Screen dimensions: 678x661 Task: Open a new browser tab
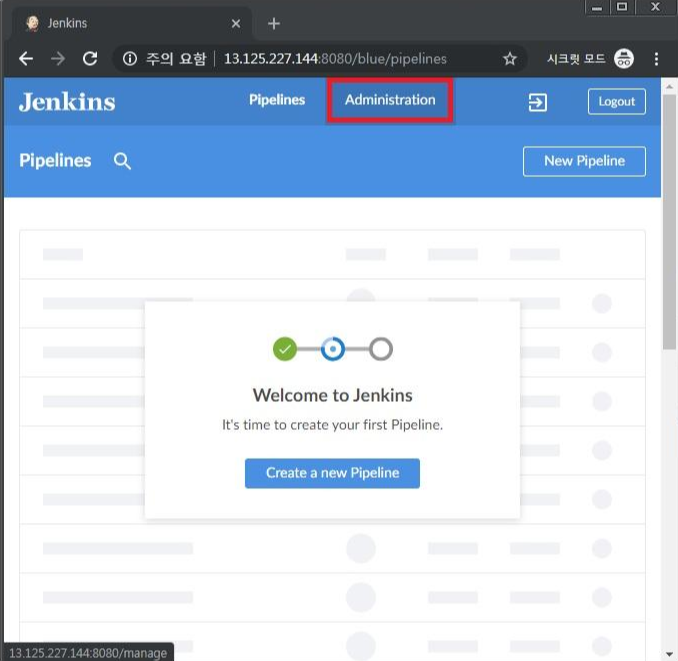[274, 23]
